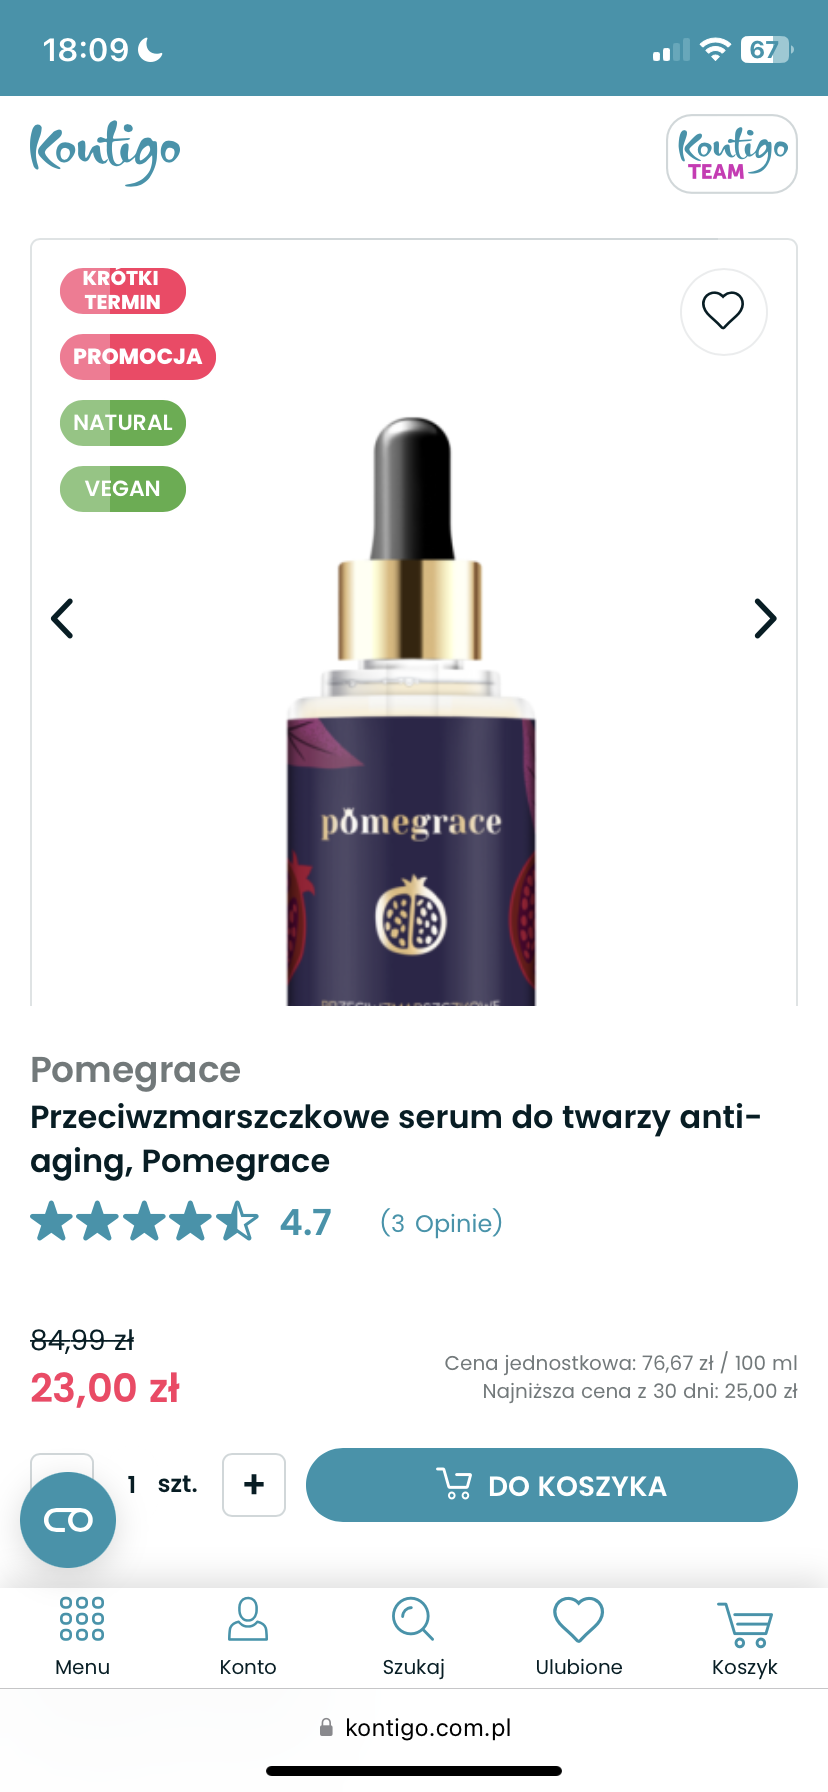Tap the Pomegrace serum product image
Viewport: 828px width, 1792px height.
[x=412, y=710]
